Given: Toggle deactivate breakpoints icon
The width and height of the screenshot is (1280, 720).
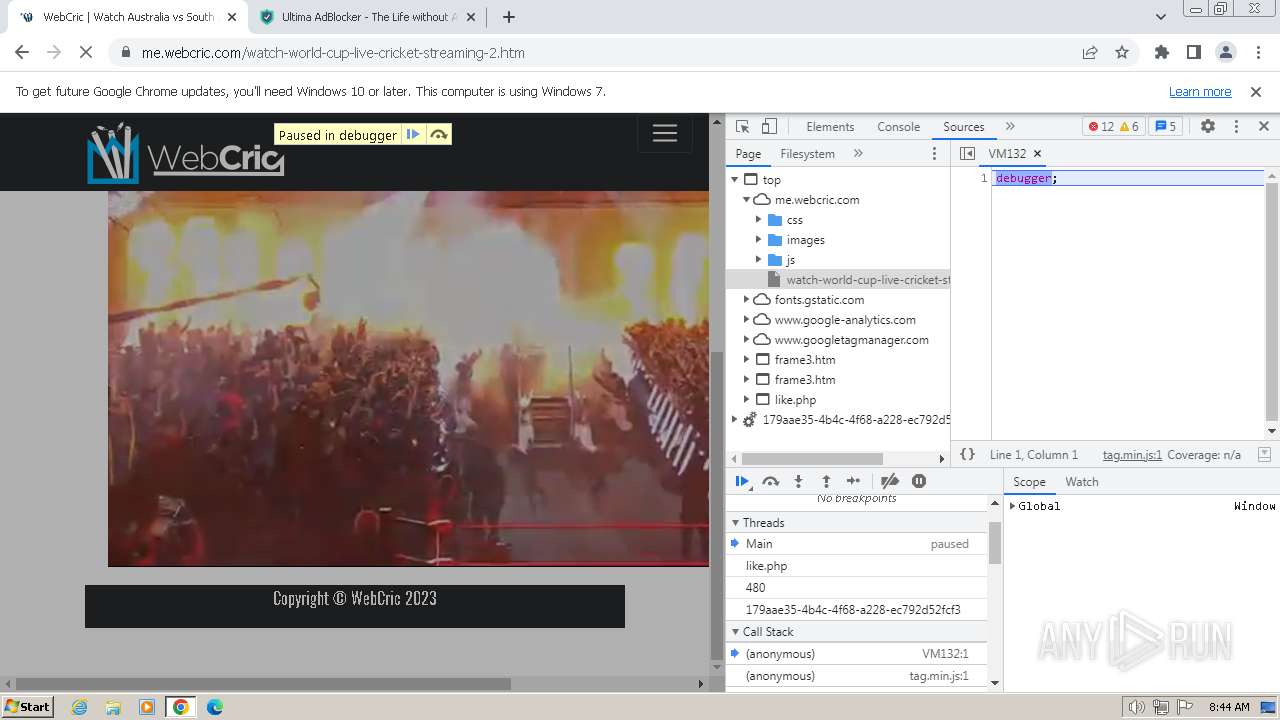Looking at the screenshot, I should click(x=889, y=481).
